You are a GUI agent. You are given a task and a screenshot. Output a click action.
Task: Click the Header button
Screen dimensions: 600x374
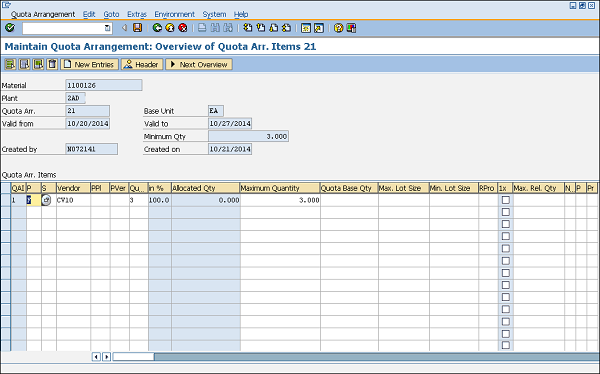142,64
